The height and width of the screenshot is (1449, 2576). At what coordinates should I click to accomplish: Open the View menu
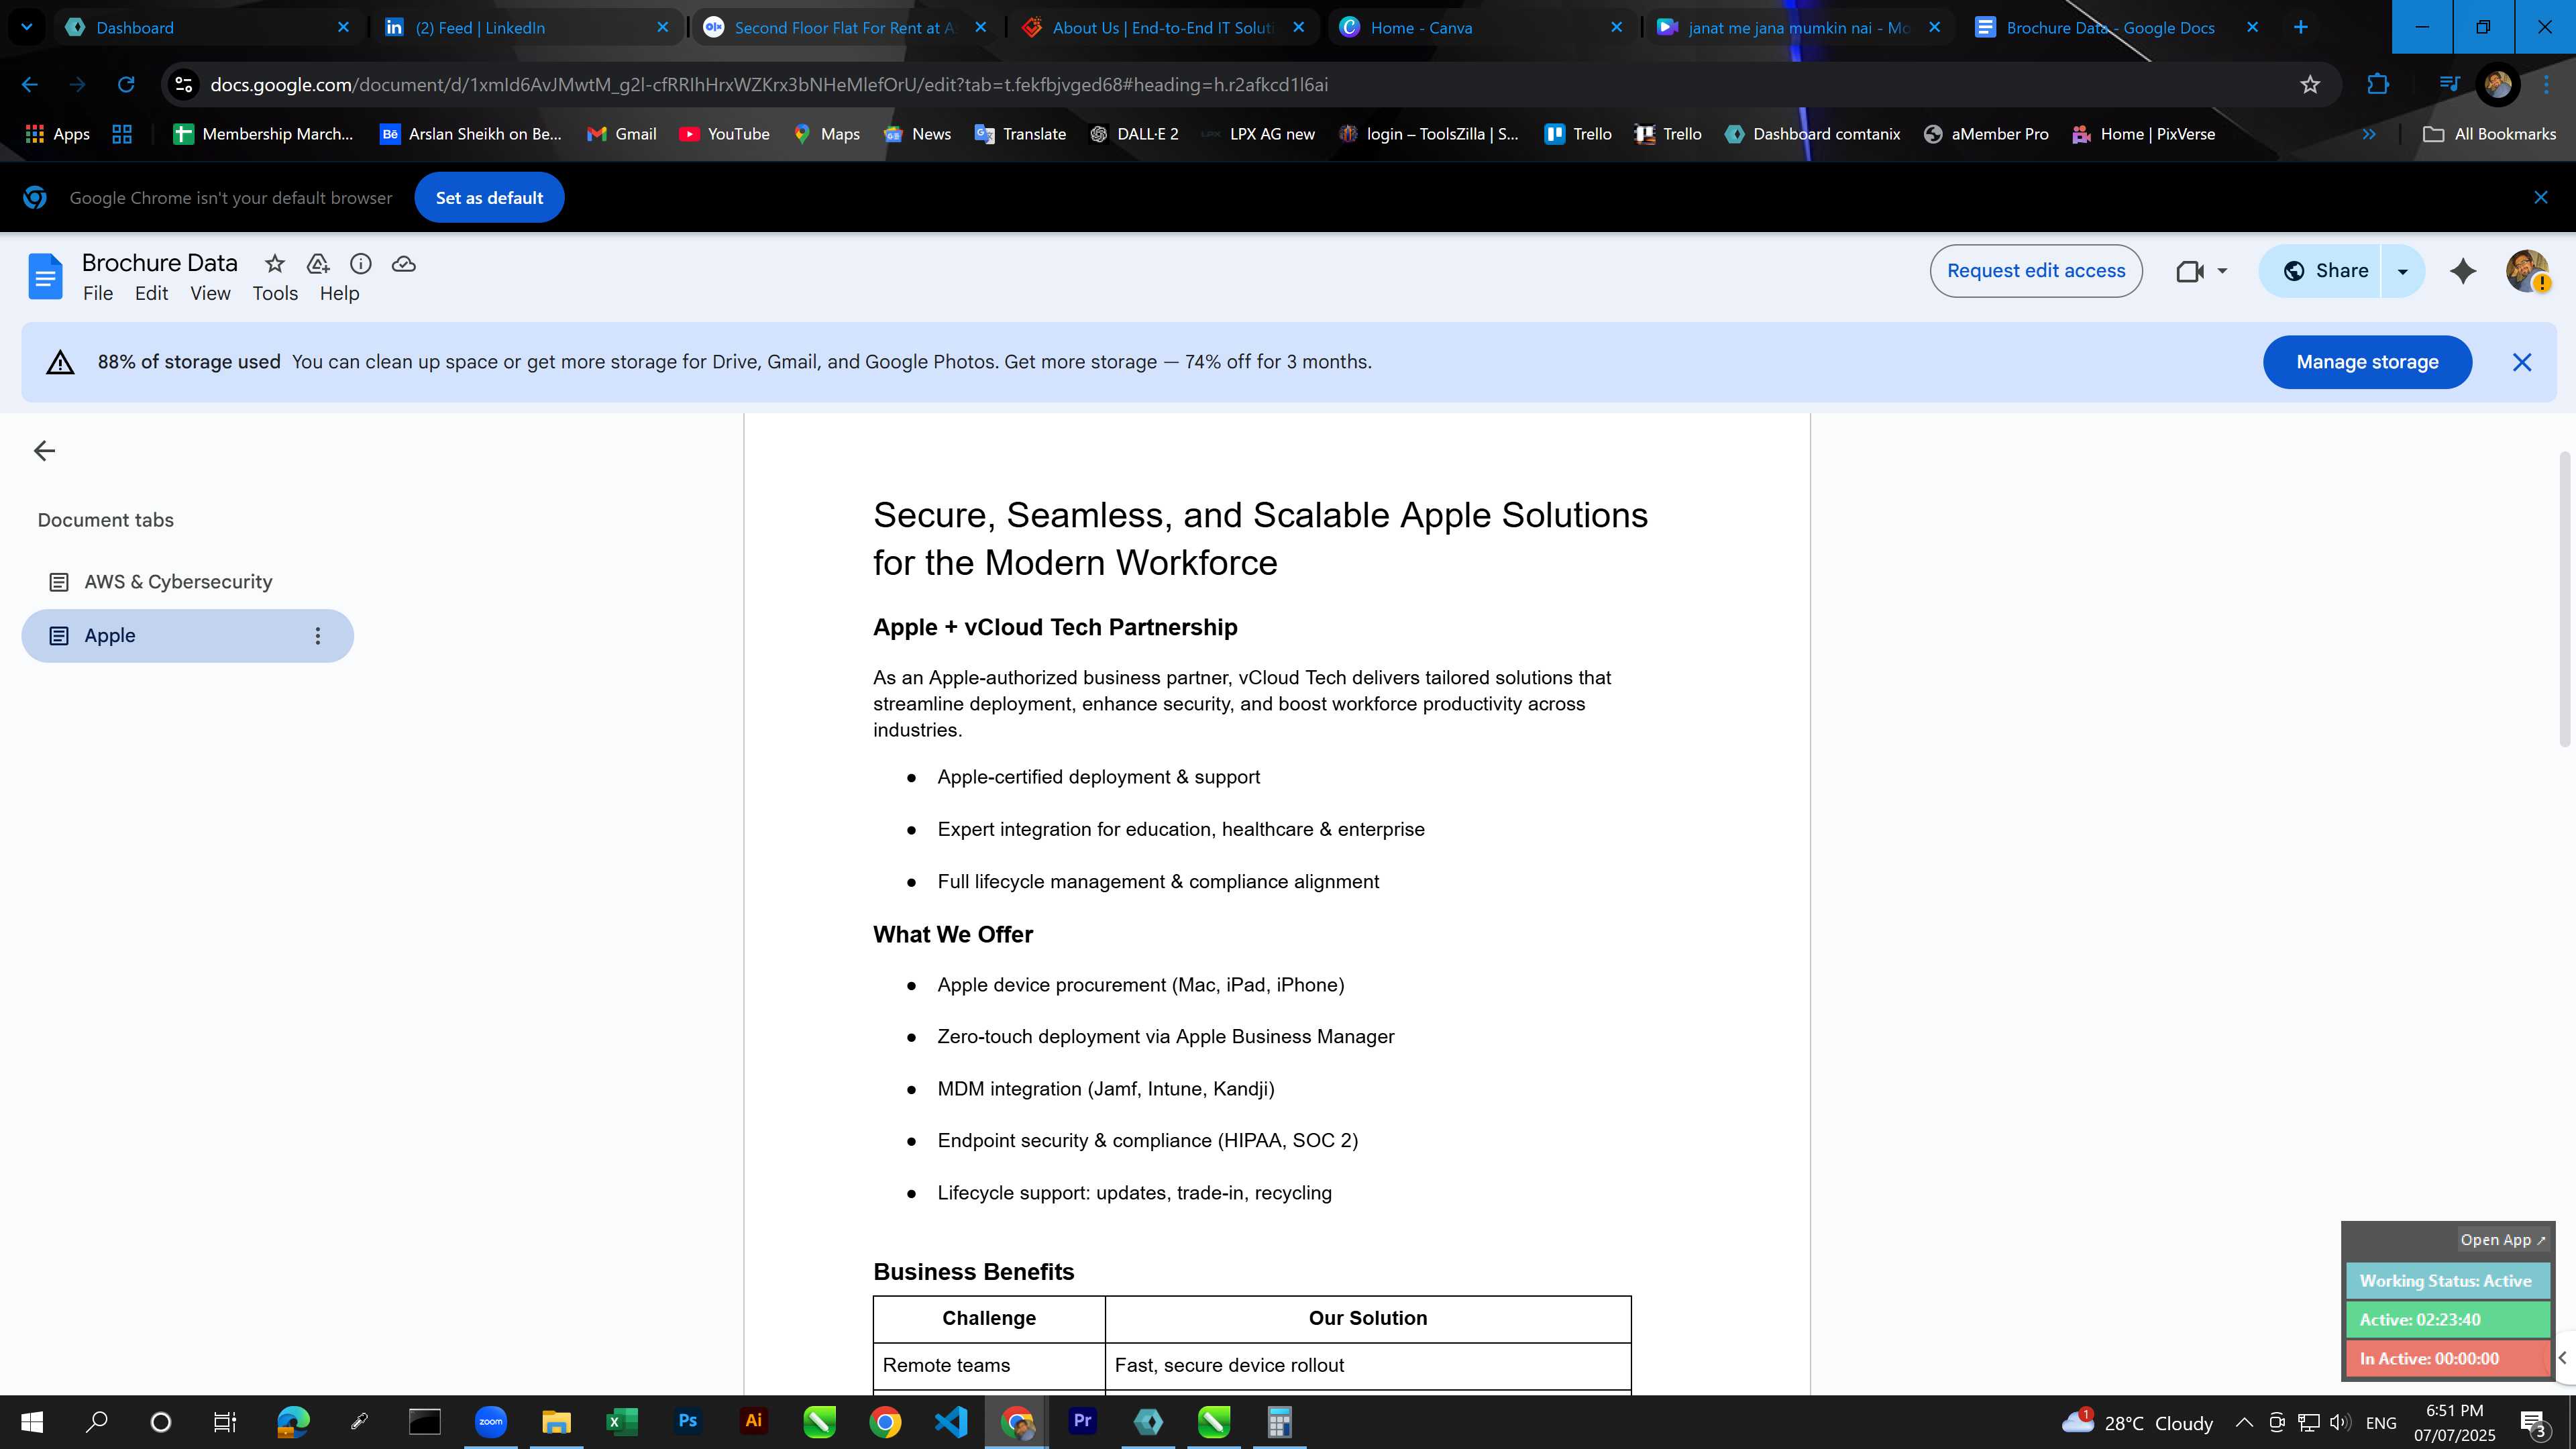[x=210, y=293]
